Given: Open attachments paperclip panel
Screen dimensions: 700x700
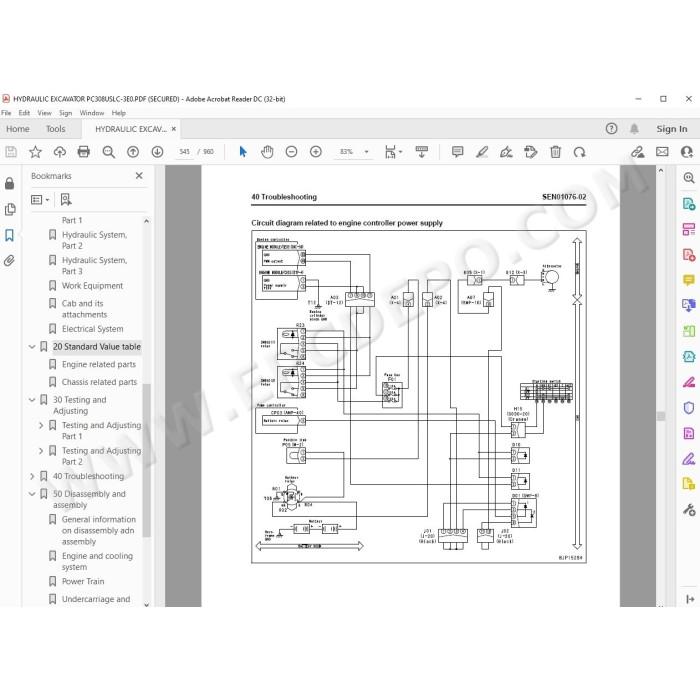Looking at the screenshot, I should (x=10, y=260).
